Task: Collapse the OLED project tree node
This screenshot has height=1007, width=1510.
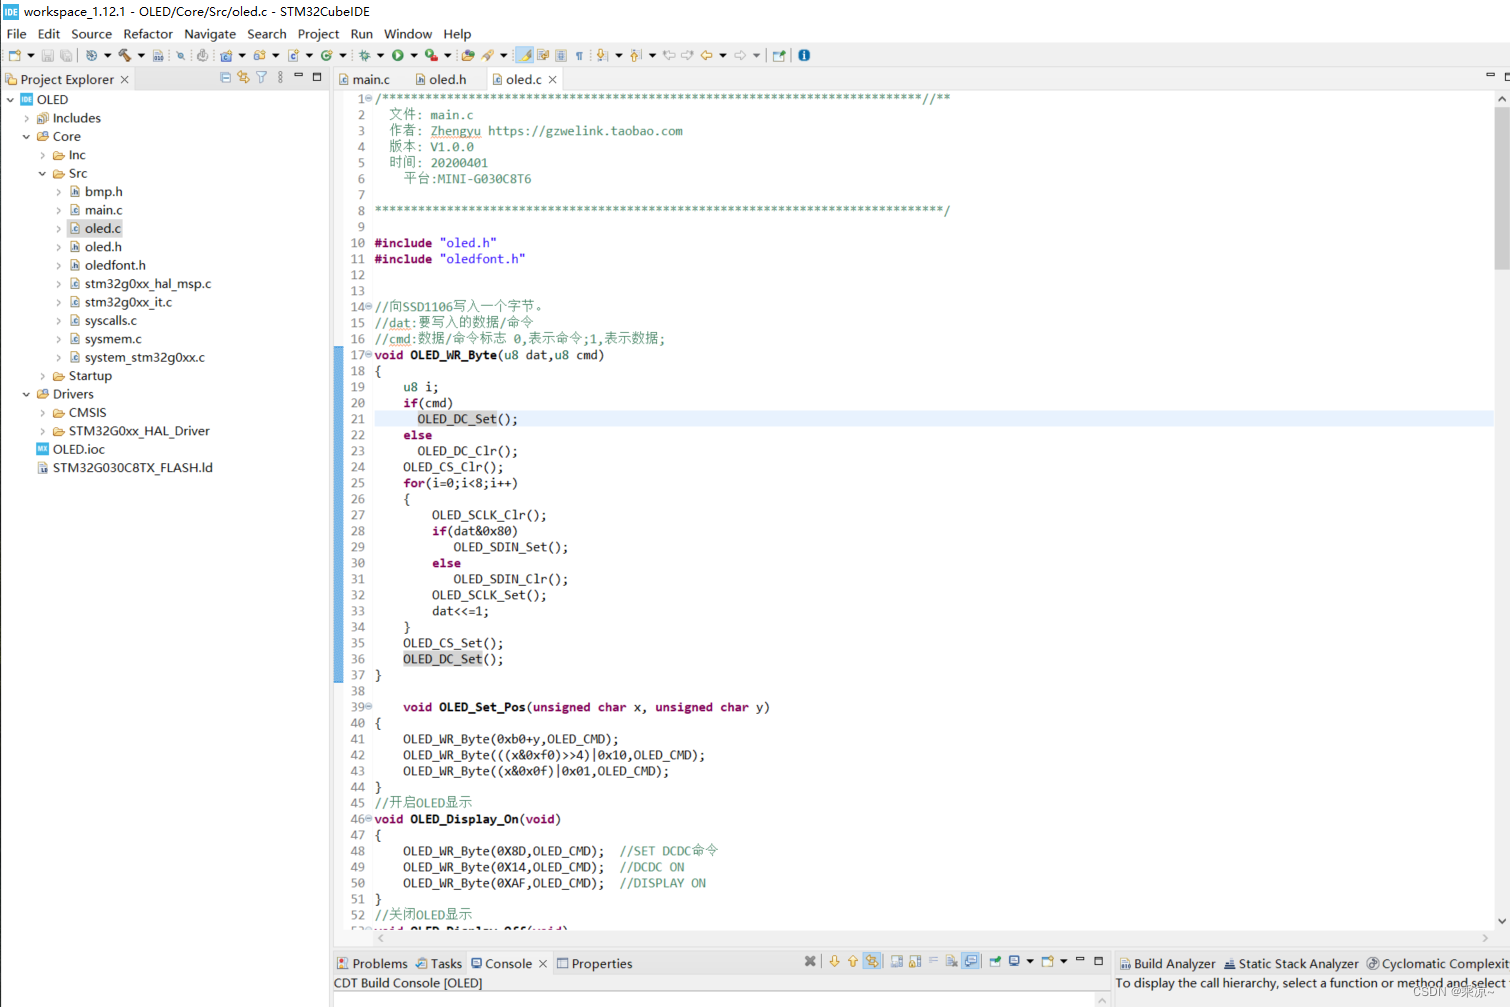Action: 10,100
